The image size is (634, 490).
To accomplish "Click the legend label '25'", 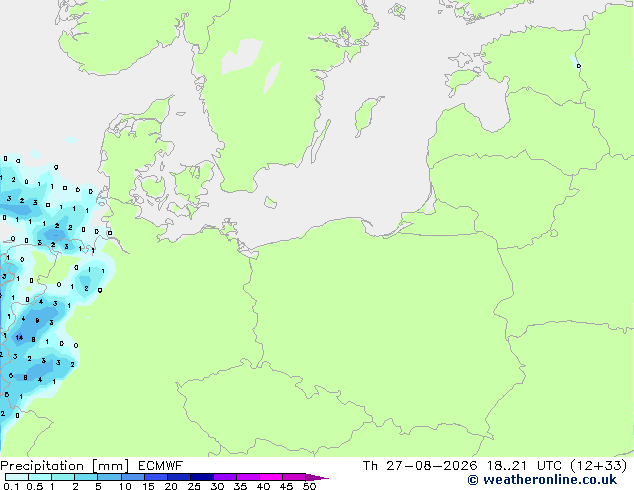I will (194, 486).
